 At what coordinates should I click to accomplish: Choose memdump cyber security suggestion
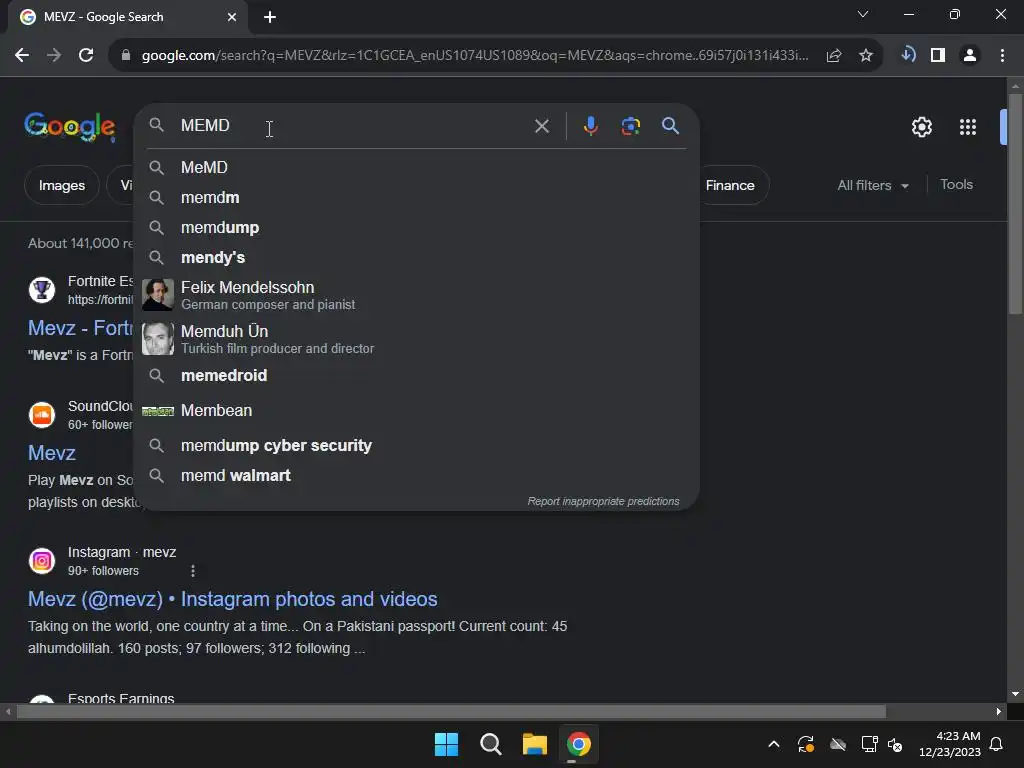point(417,445)
